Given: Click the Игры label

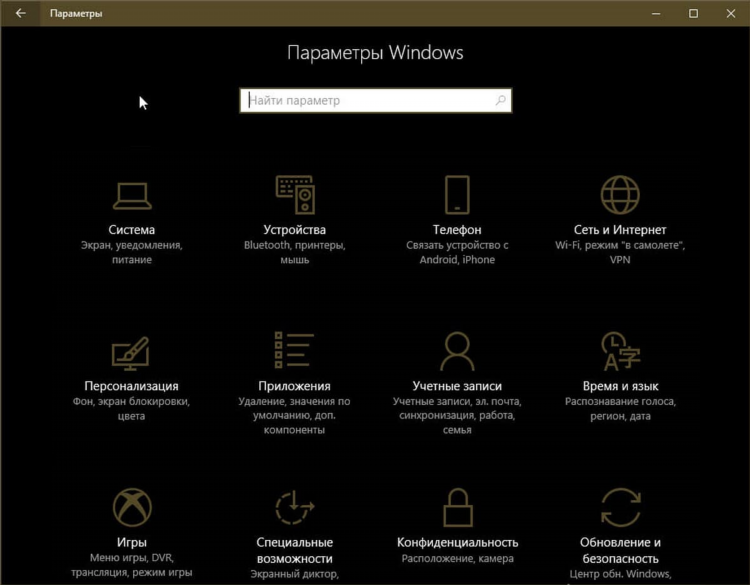Looking at the screenshot, I should click(132, 542).
